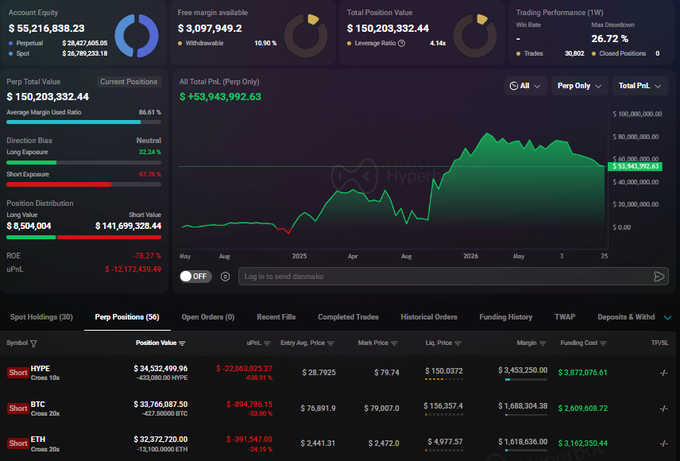The height and width of the screenshot is (461, 680).
Task: Click ETH mark price $2,472.0
Action: pyautogui.click(x=383, y=444)
